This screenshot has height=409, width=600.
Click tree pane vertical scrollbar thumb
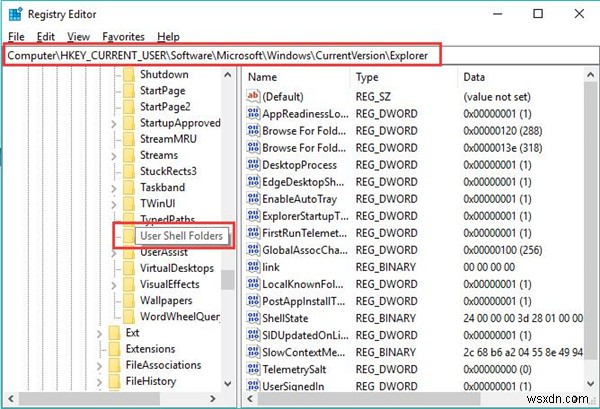(x=228, y=280)
